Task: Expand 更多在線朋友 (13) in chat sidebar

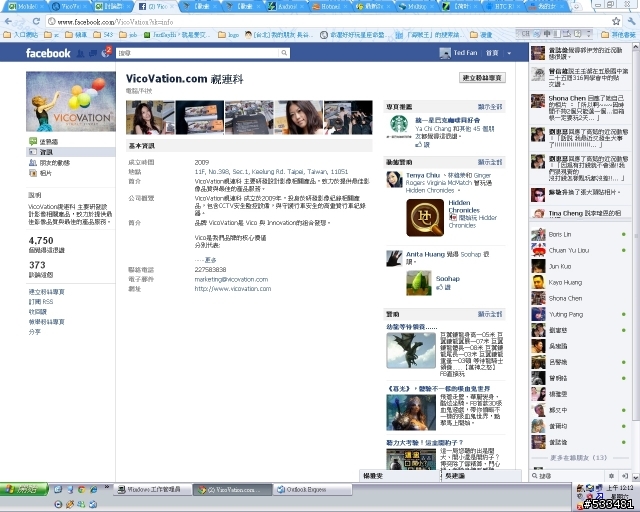Action: [578, 458]
